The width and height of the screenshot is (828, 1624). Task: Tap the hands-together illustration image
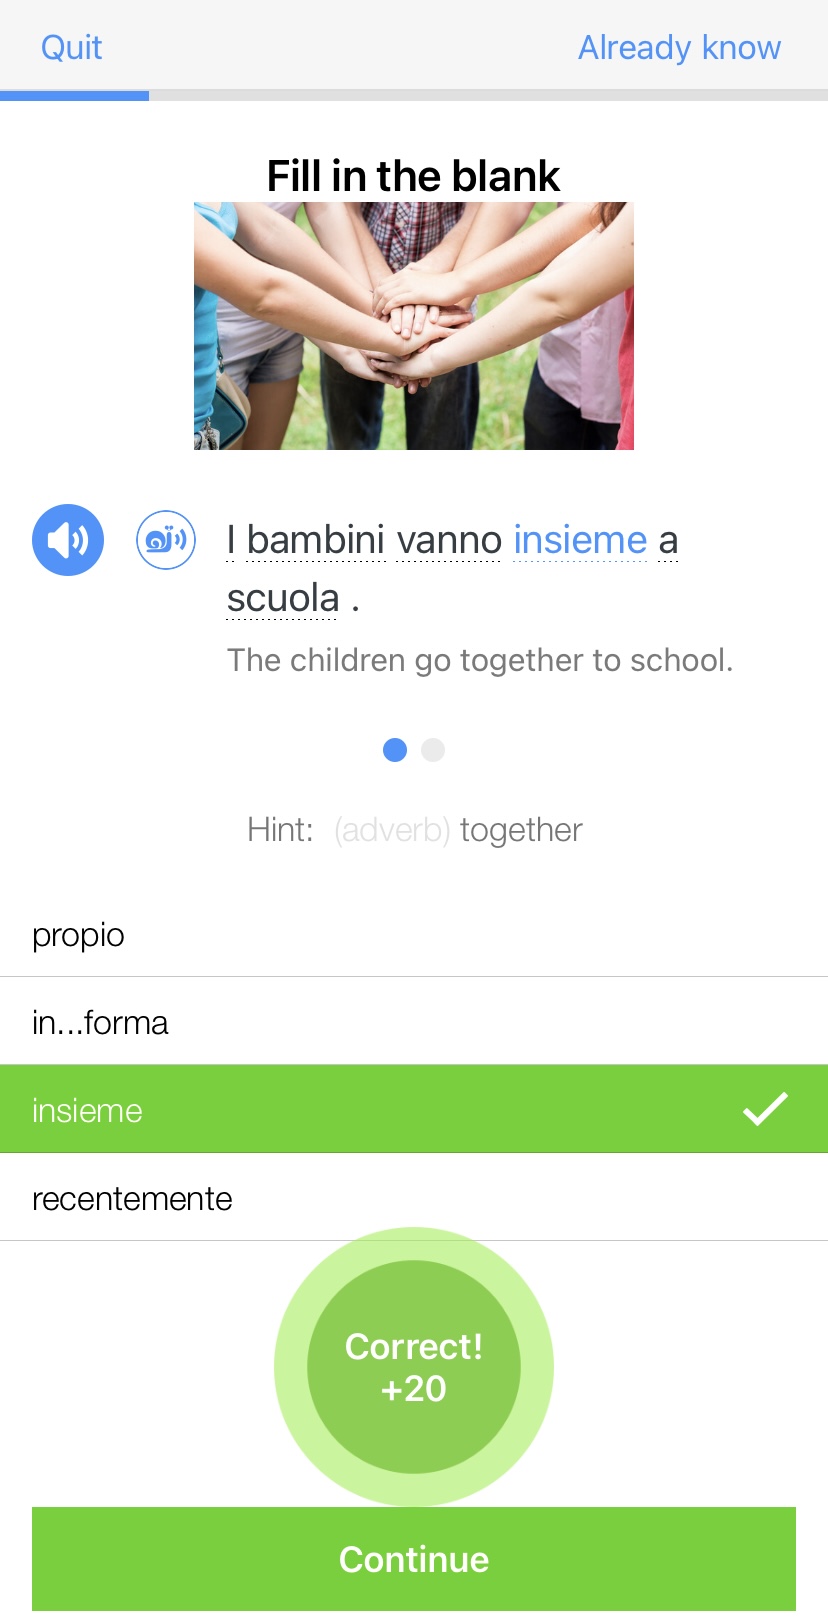(x=414, y=326)
